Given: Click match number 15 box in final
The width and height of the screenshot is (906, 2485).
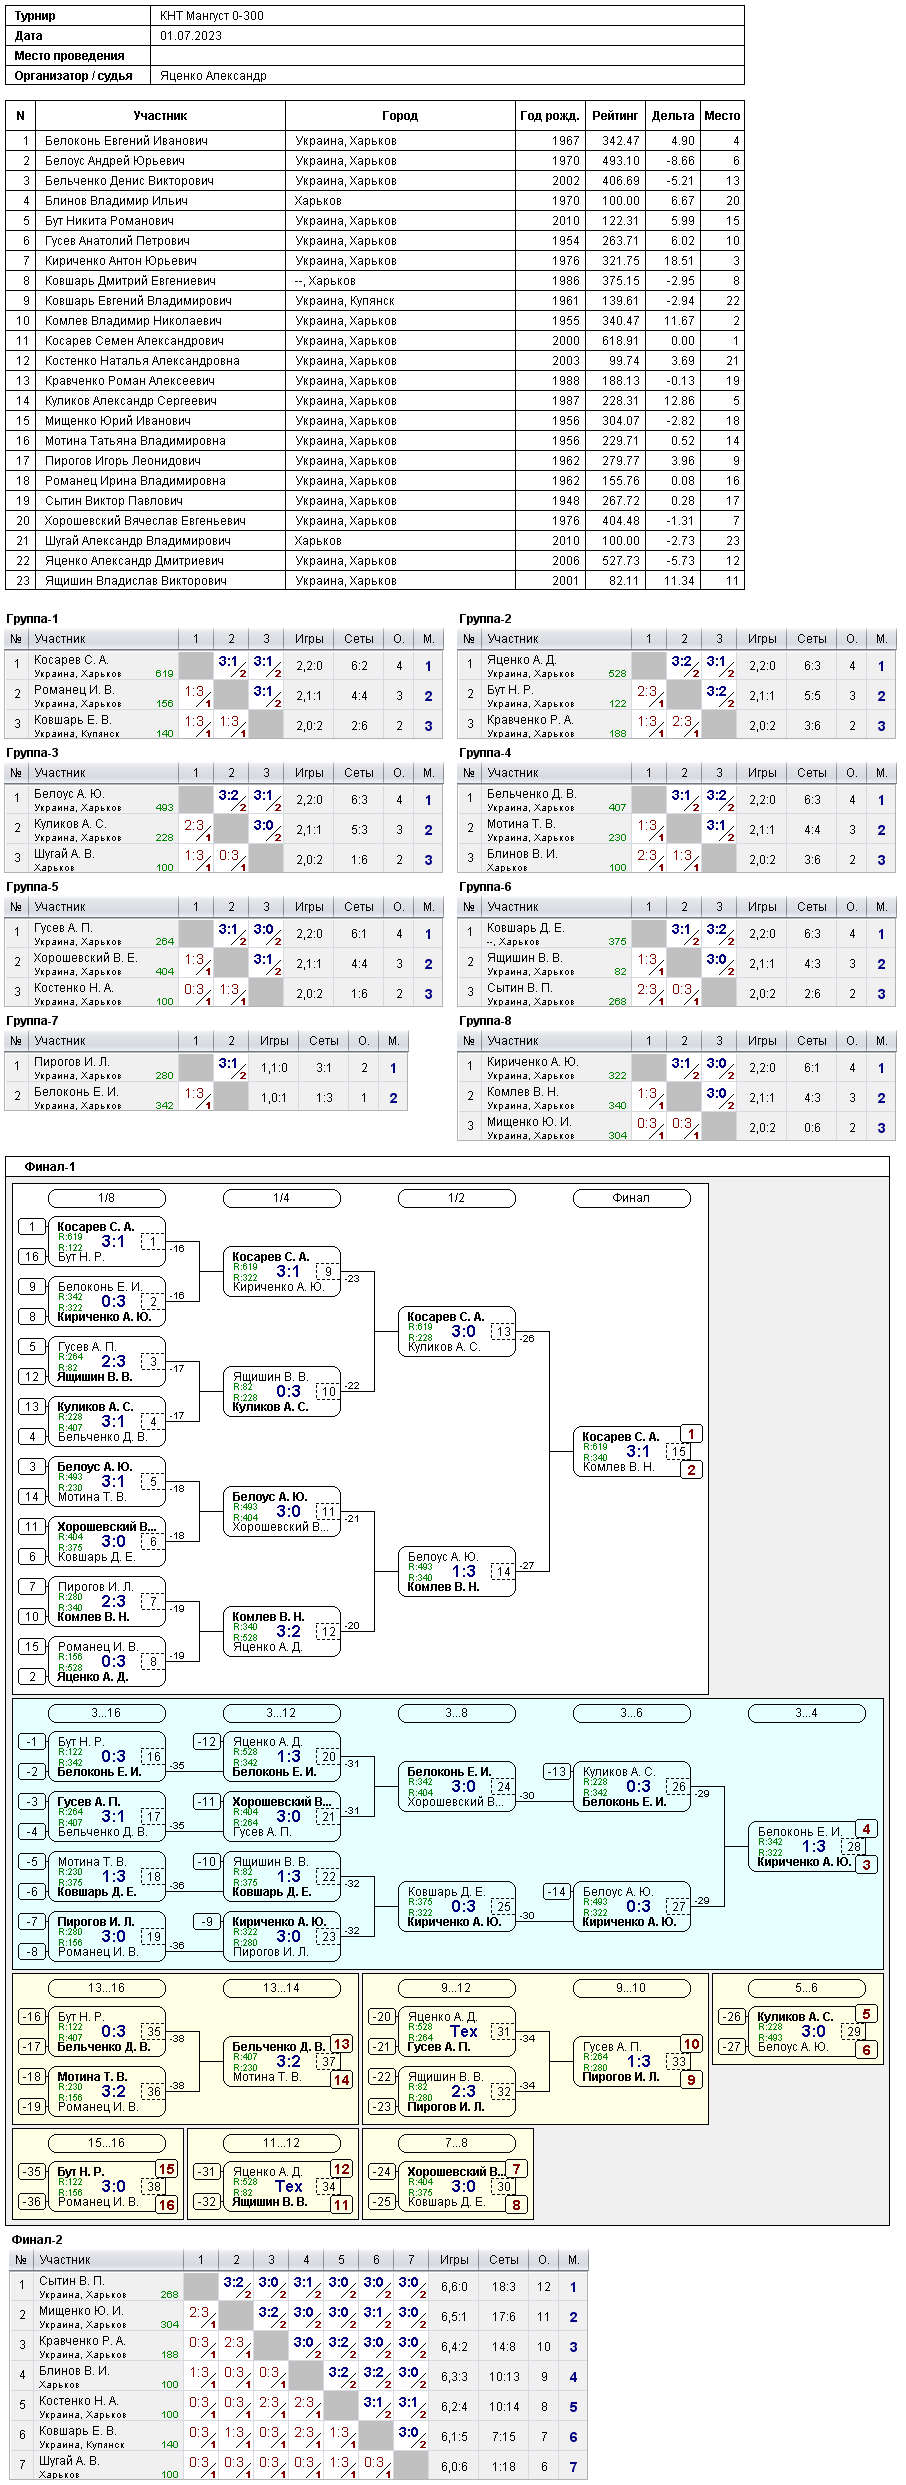Looking at the screenshot, I should click(679, 1452).
